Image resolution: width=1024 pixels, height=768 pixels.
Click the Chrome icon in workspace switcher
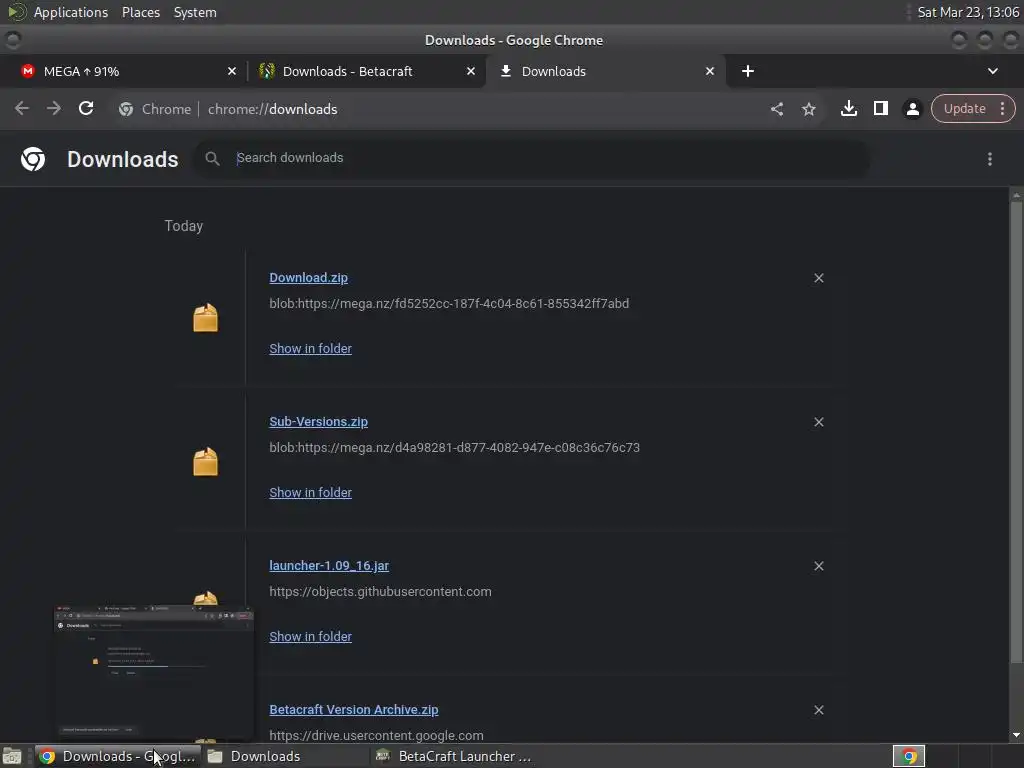pyautogui.click(x=908, y=756)
